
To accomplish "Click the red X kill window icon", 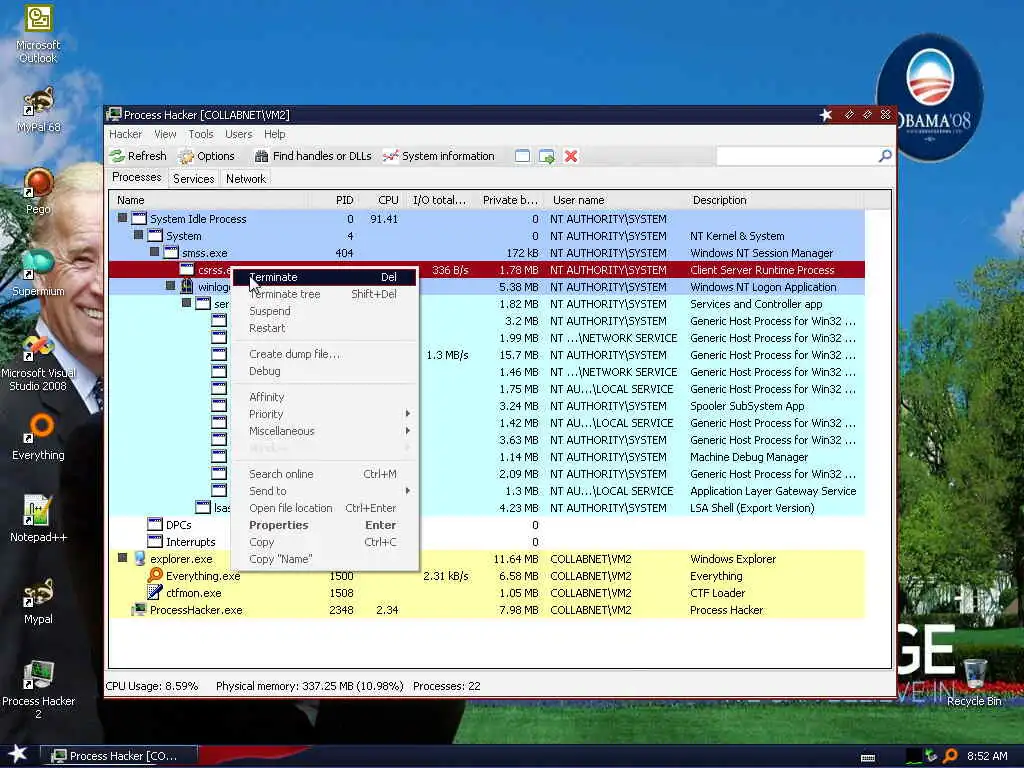I will pos(571,156).
